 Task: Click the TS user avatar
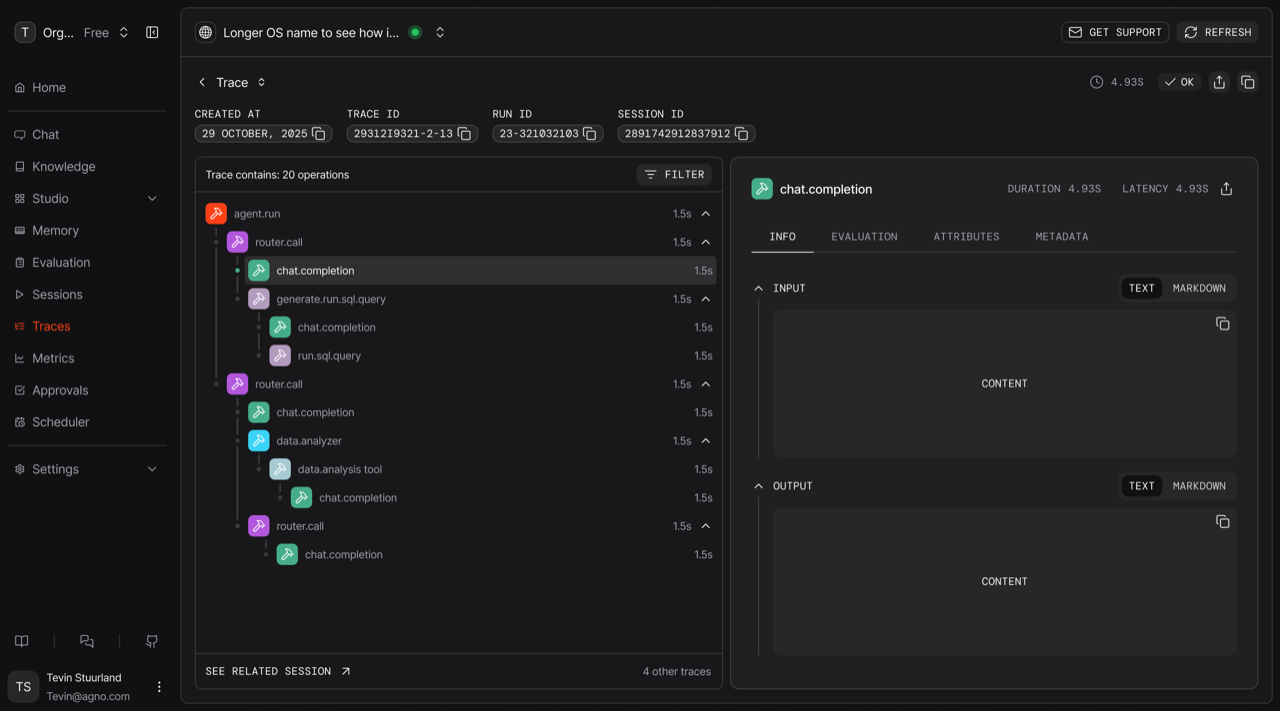click(x=23, y=687)
